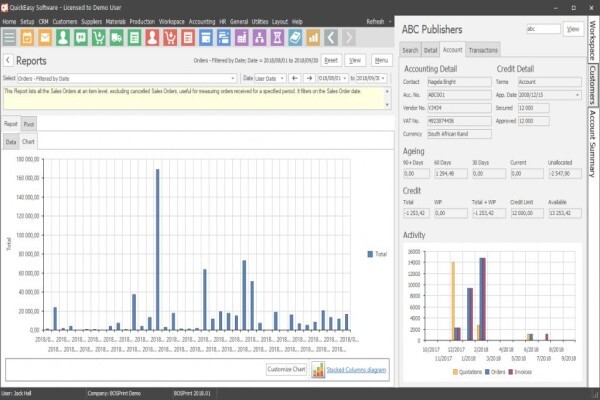Open the start date picker dropdown
600x400 pixels.
[344, 78]
